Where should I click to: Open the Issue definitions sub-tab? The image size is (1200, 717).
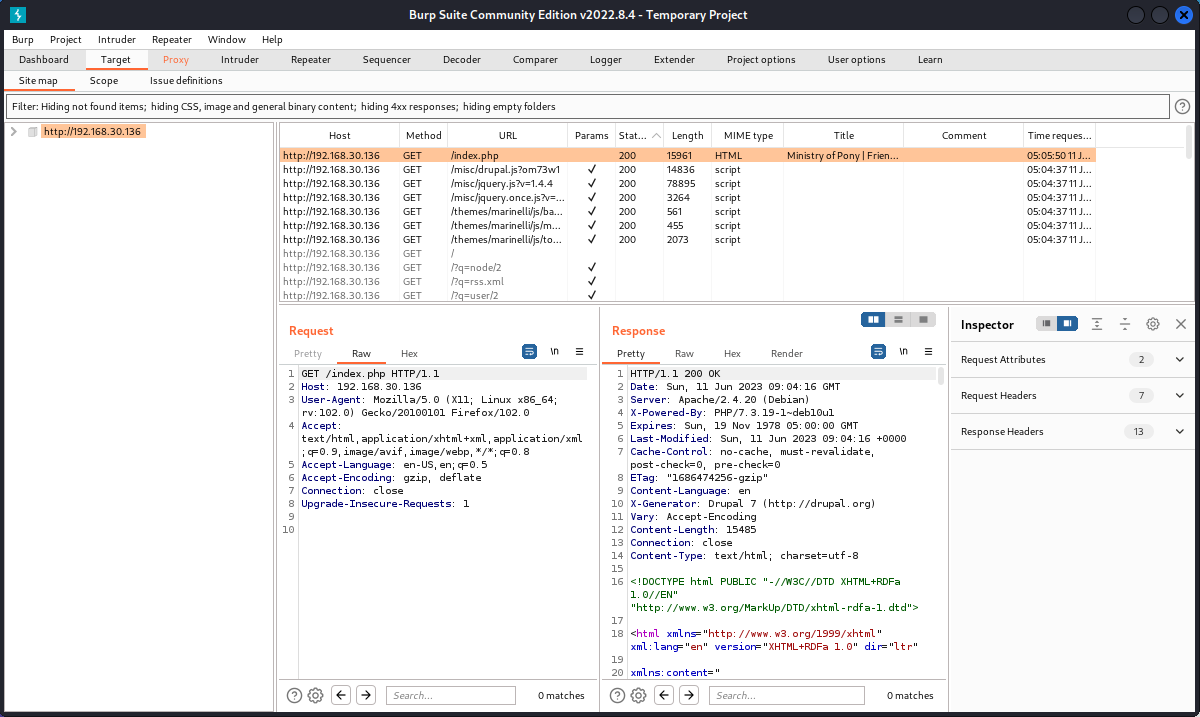(x=187, y=80)
